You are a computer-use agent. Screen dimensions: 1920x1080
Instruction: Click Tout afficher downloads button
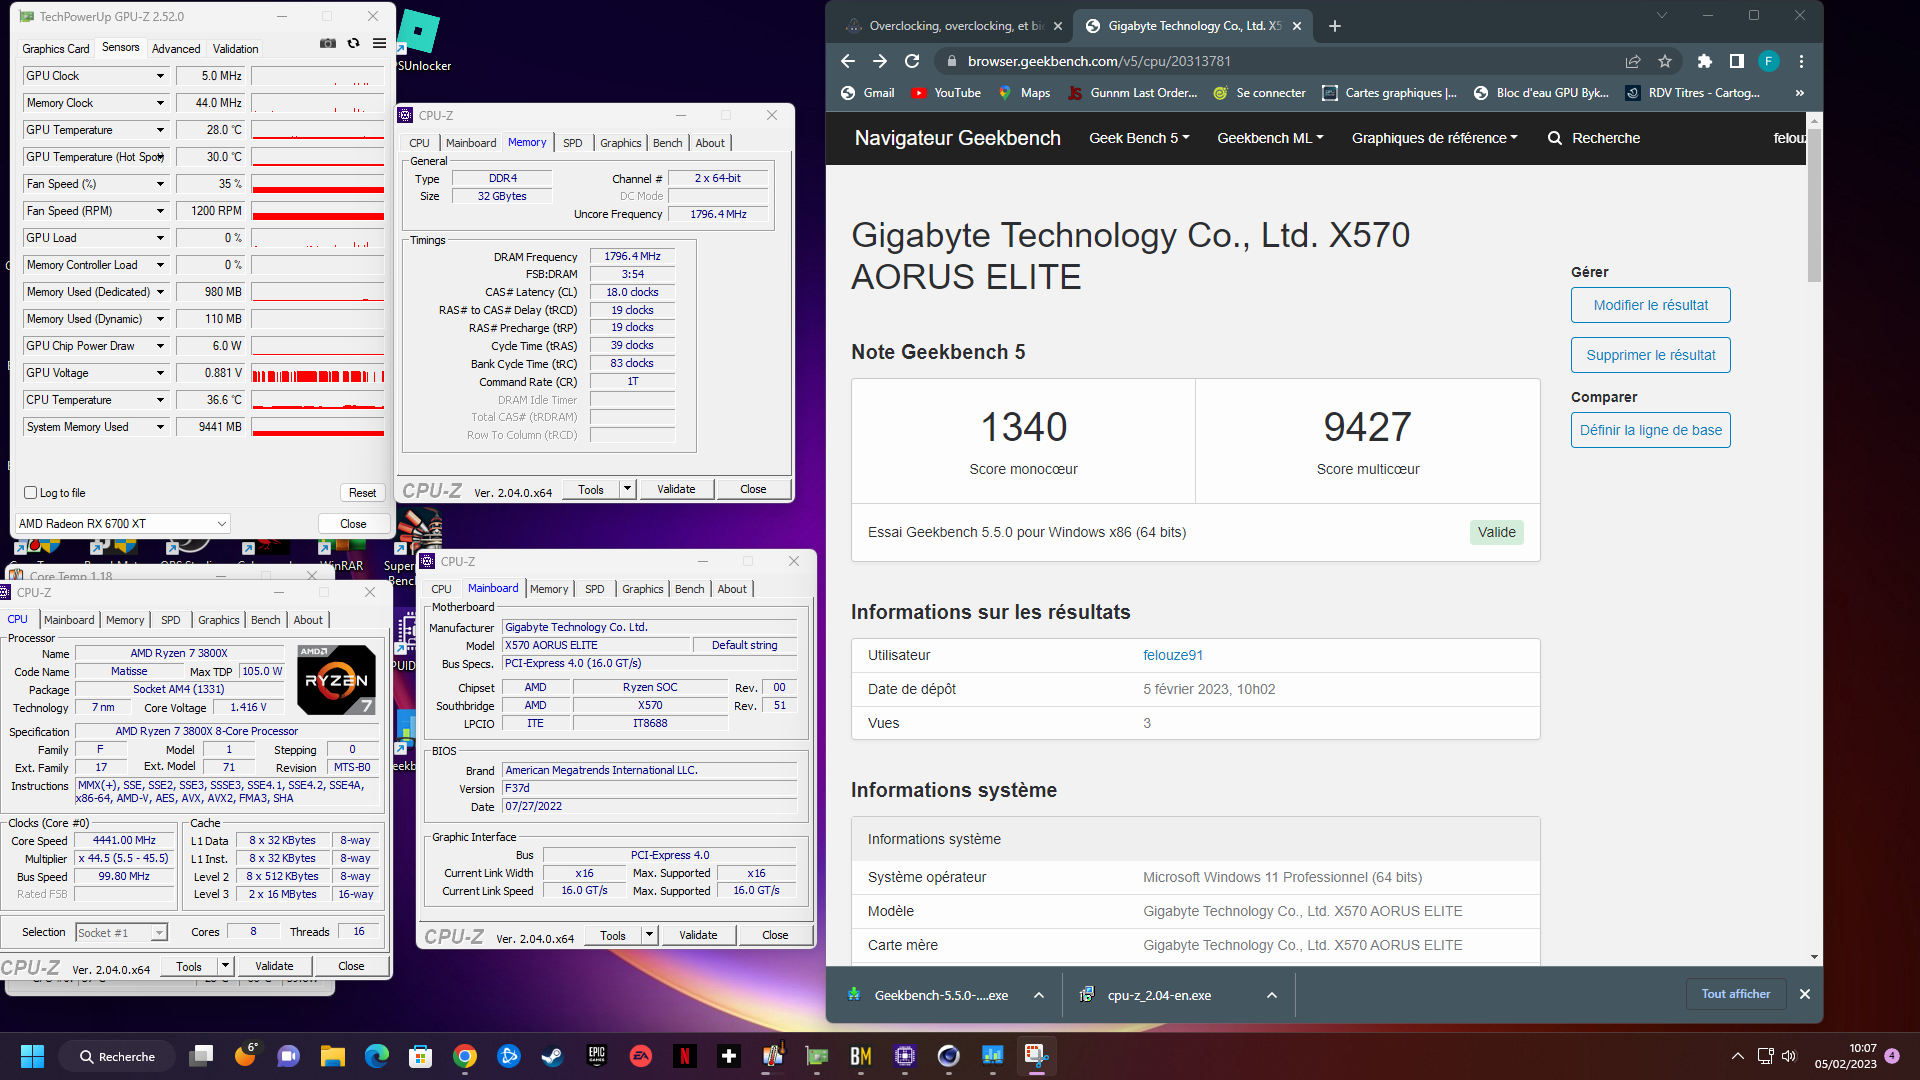(1736, 994)
